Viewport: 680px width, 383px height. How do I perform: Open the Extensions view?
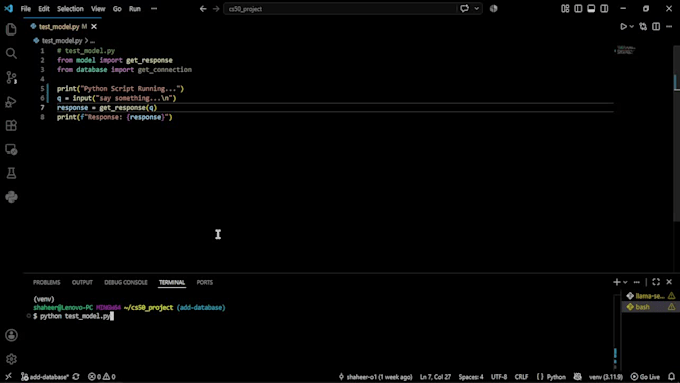click(11, 126)
